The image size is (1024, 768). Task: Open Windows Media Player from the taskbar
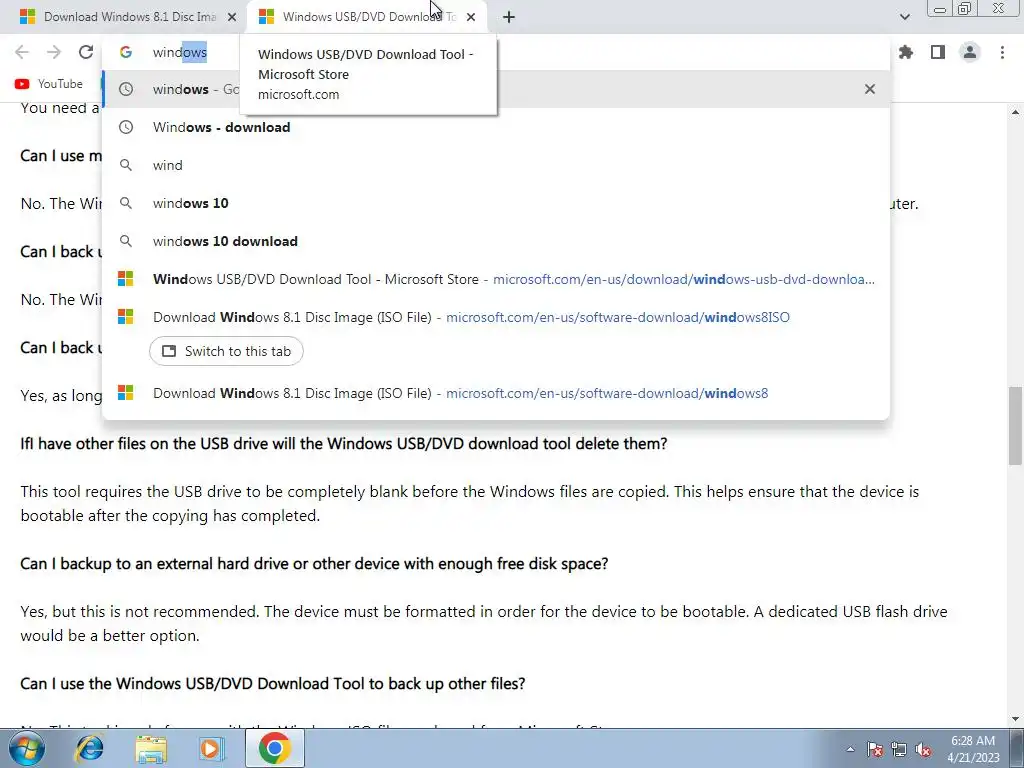tap(211, 748)
